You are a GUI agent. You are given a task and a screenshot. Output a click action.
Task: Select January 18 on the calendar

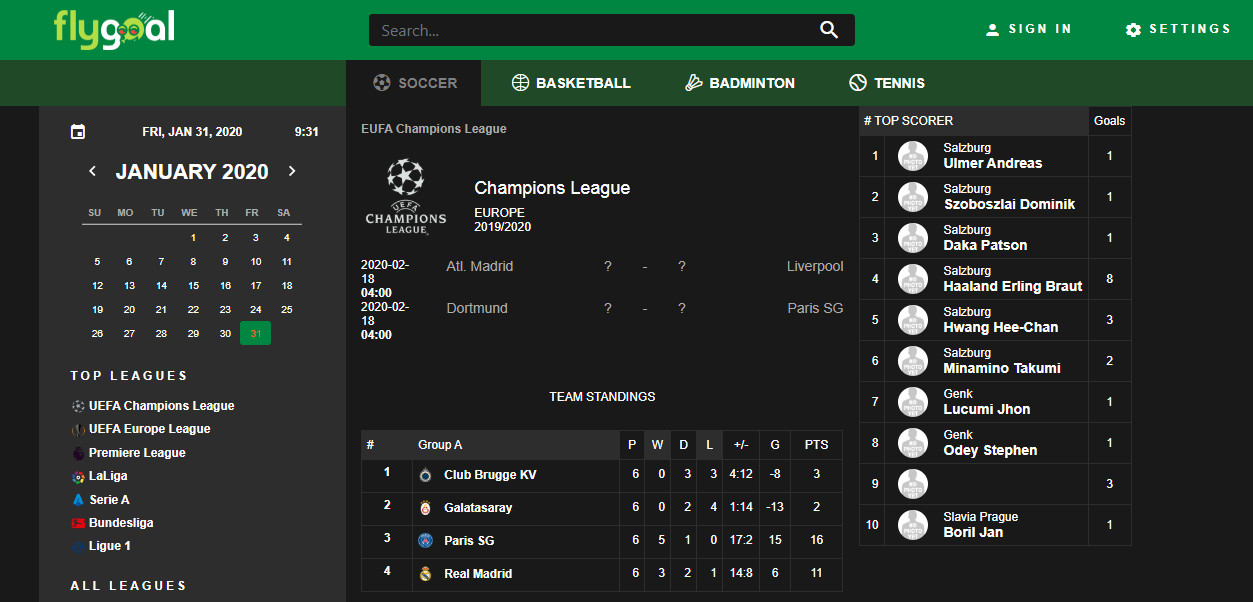[x=286, y=285]
